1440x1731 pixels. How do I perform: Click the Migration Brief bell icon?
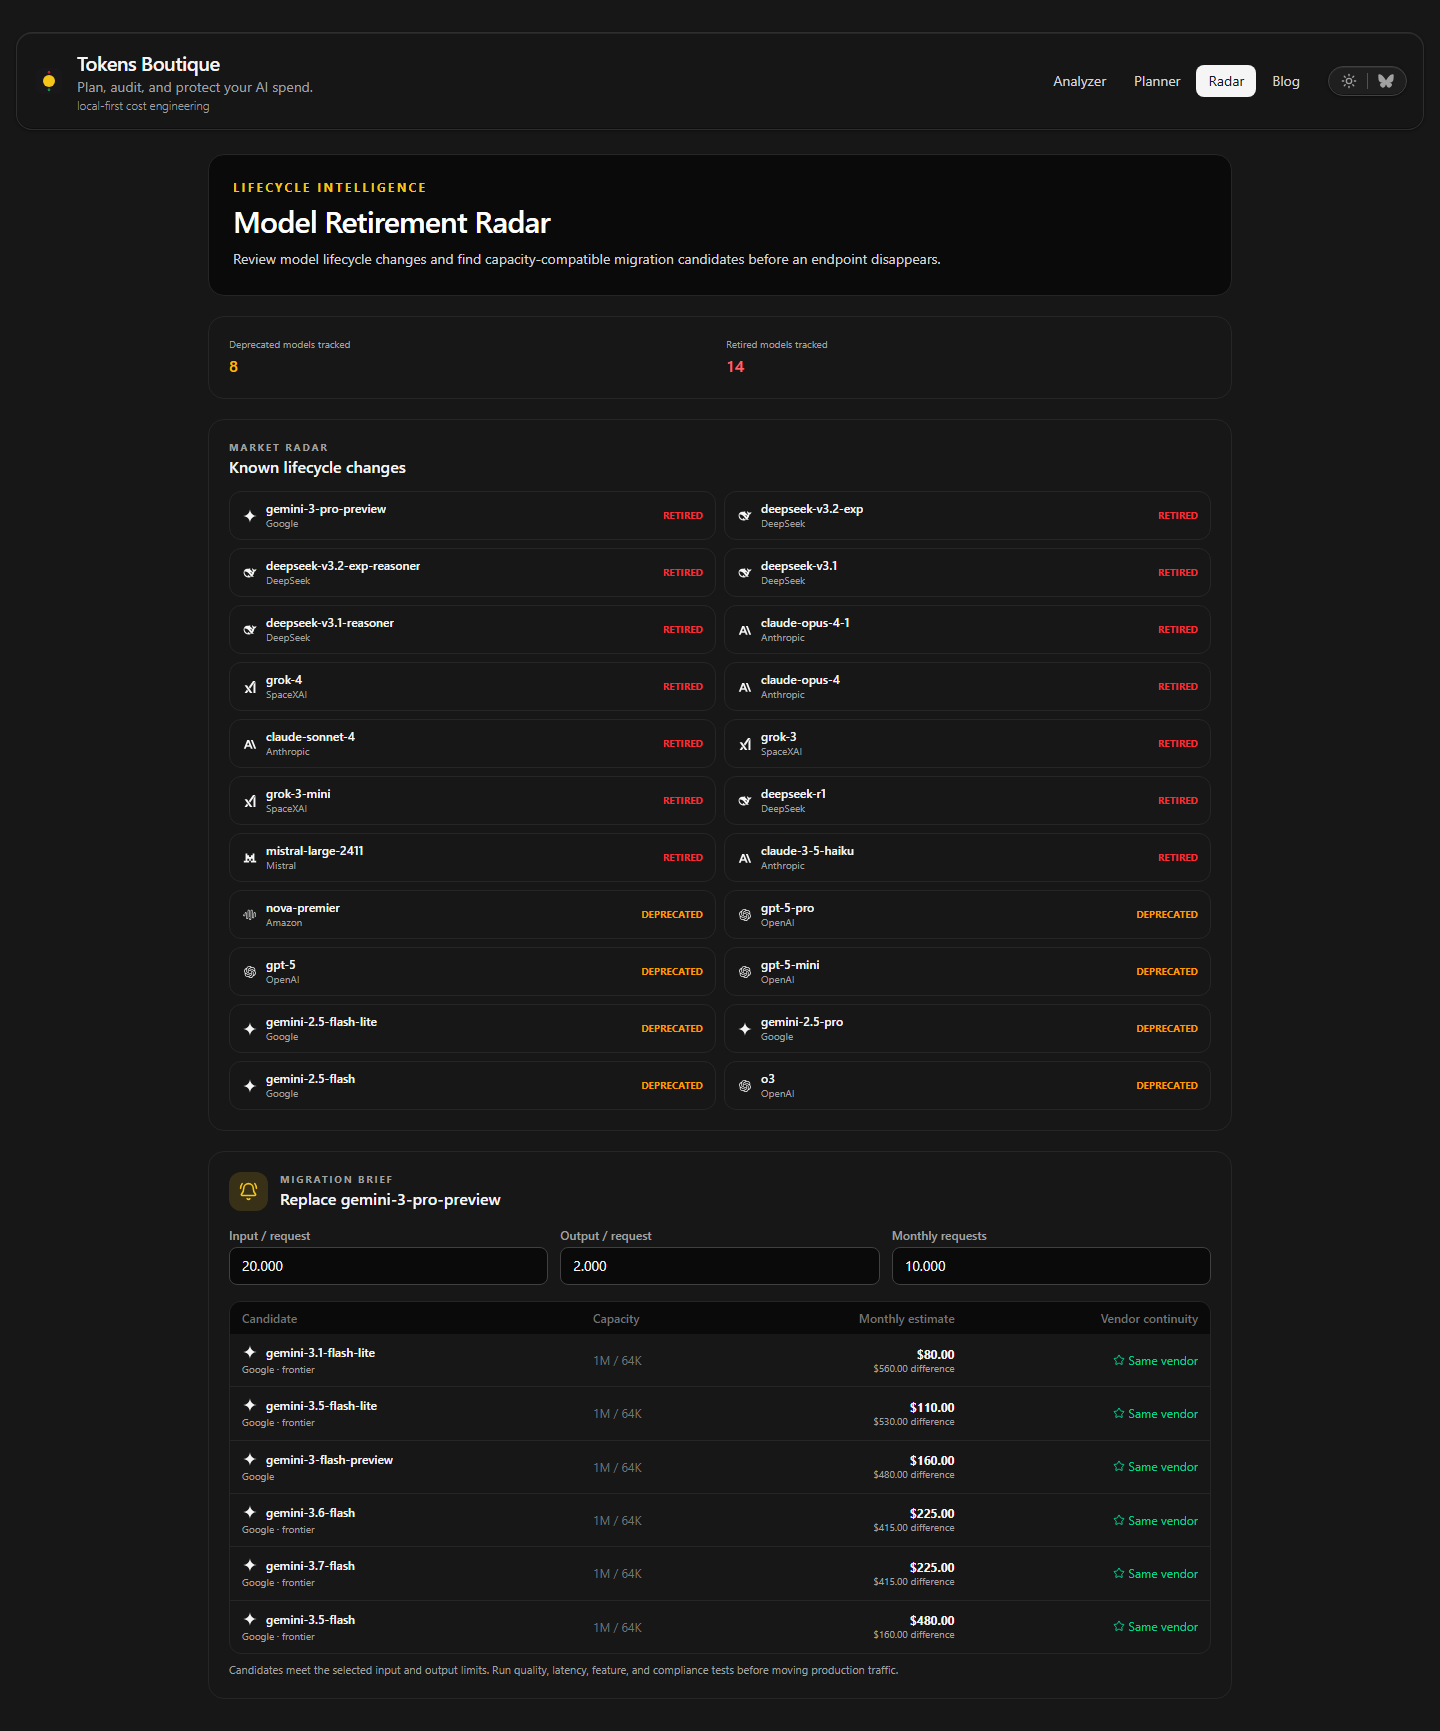point(248,1191)
